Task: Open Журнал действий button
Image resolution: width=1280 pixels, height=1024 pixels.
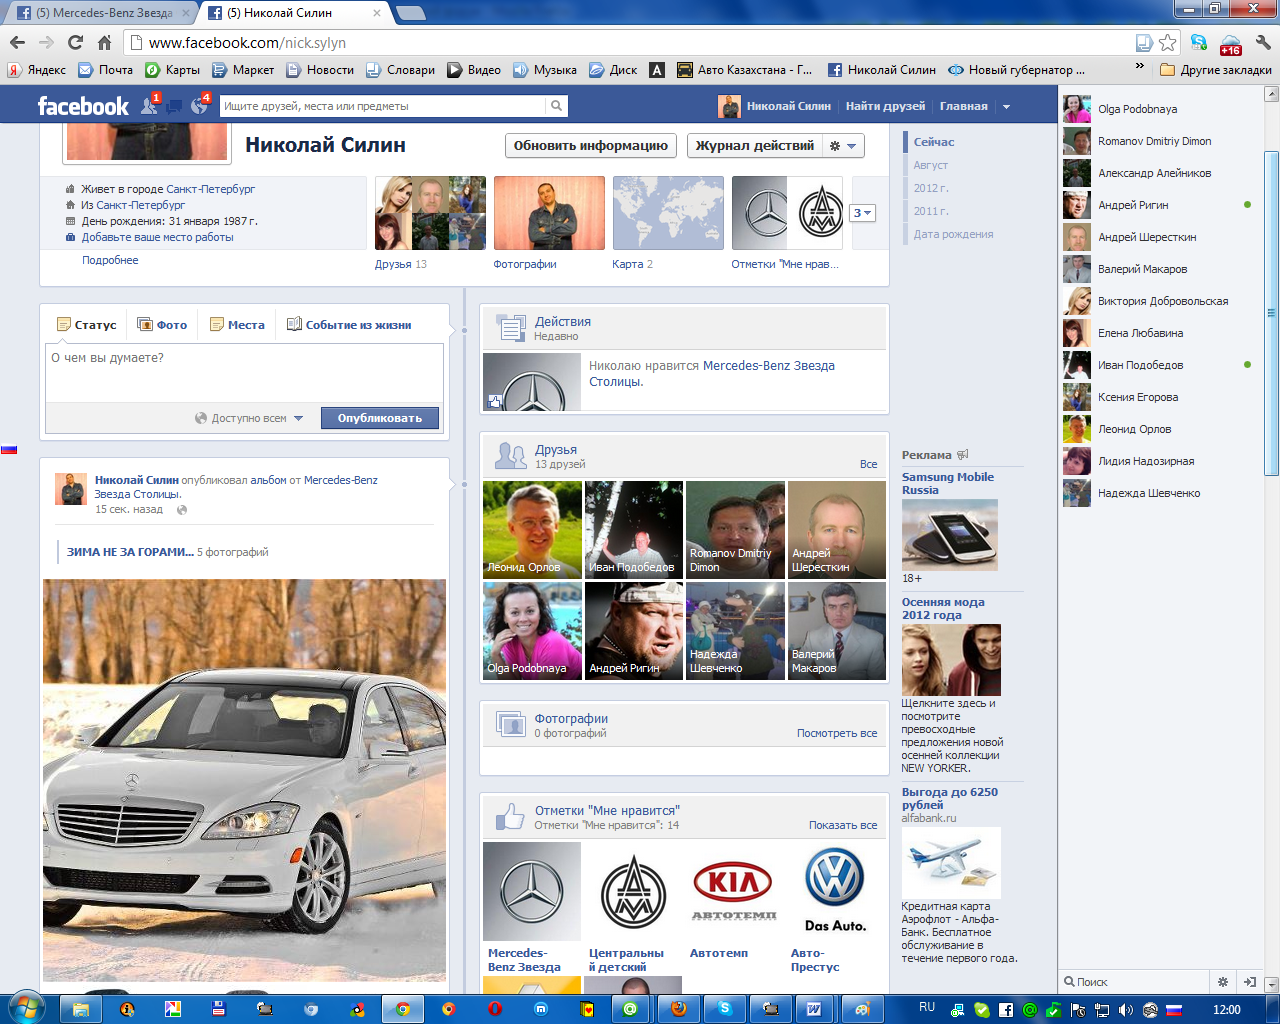Action: [755, 145]
